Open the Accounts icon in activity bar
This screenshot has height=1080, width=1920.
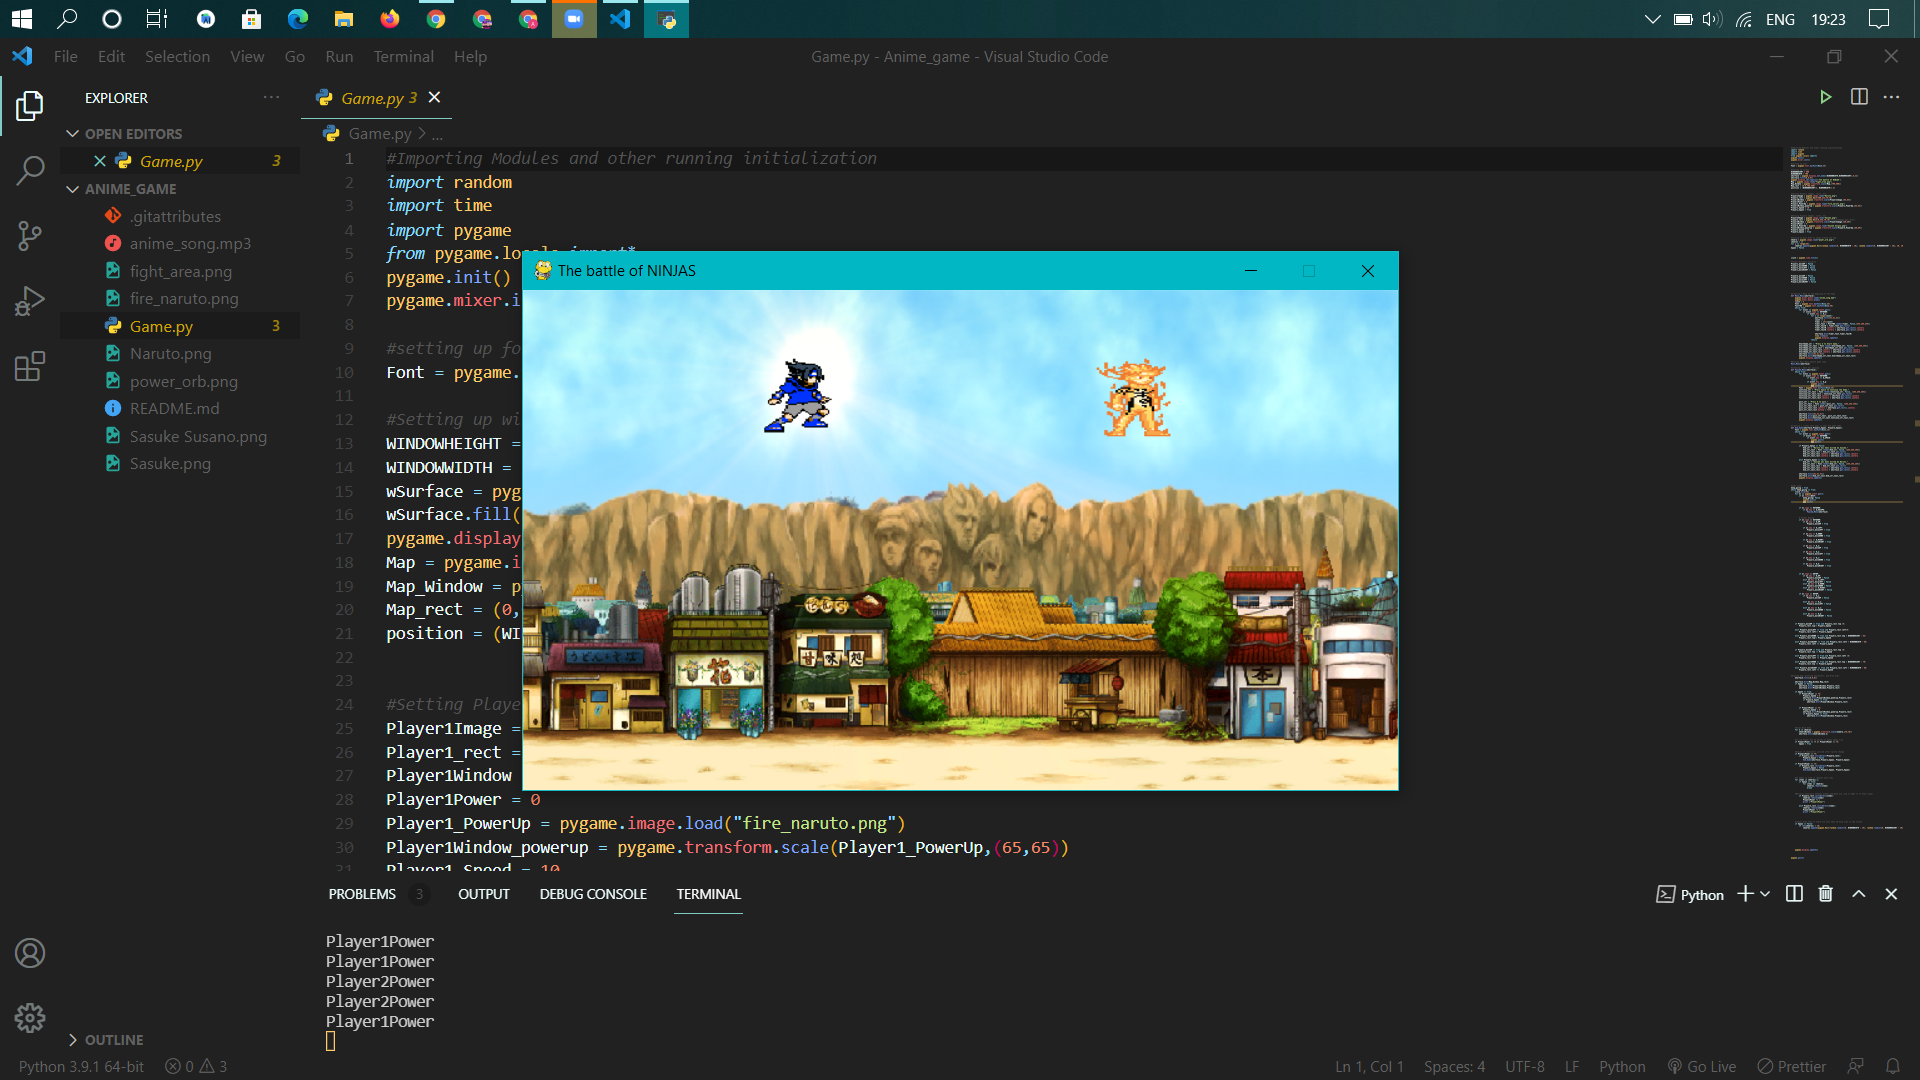(x=30, y=953)
